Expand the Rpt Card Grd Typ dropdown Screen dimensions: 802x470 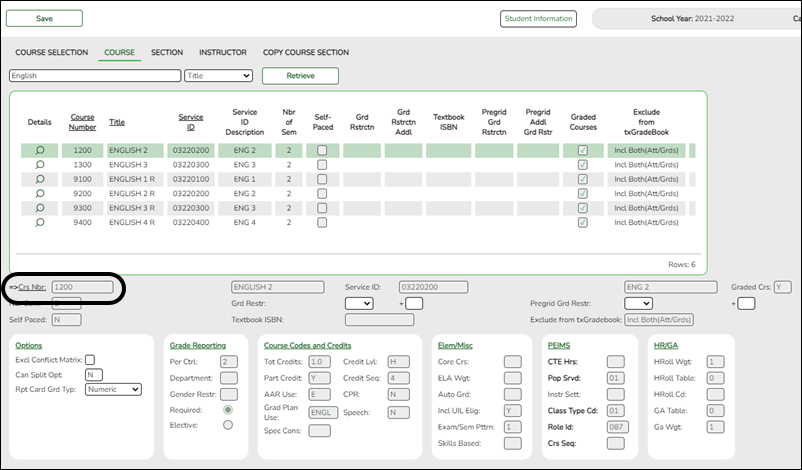pos(113,389)
